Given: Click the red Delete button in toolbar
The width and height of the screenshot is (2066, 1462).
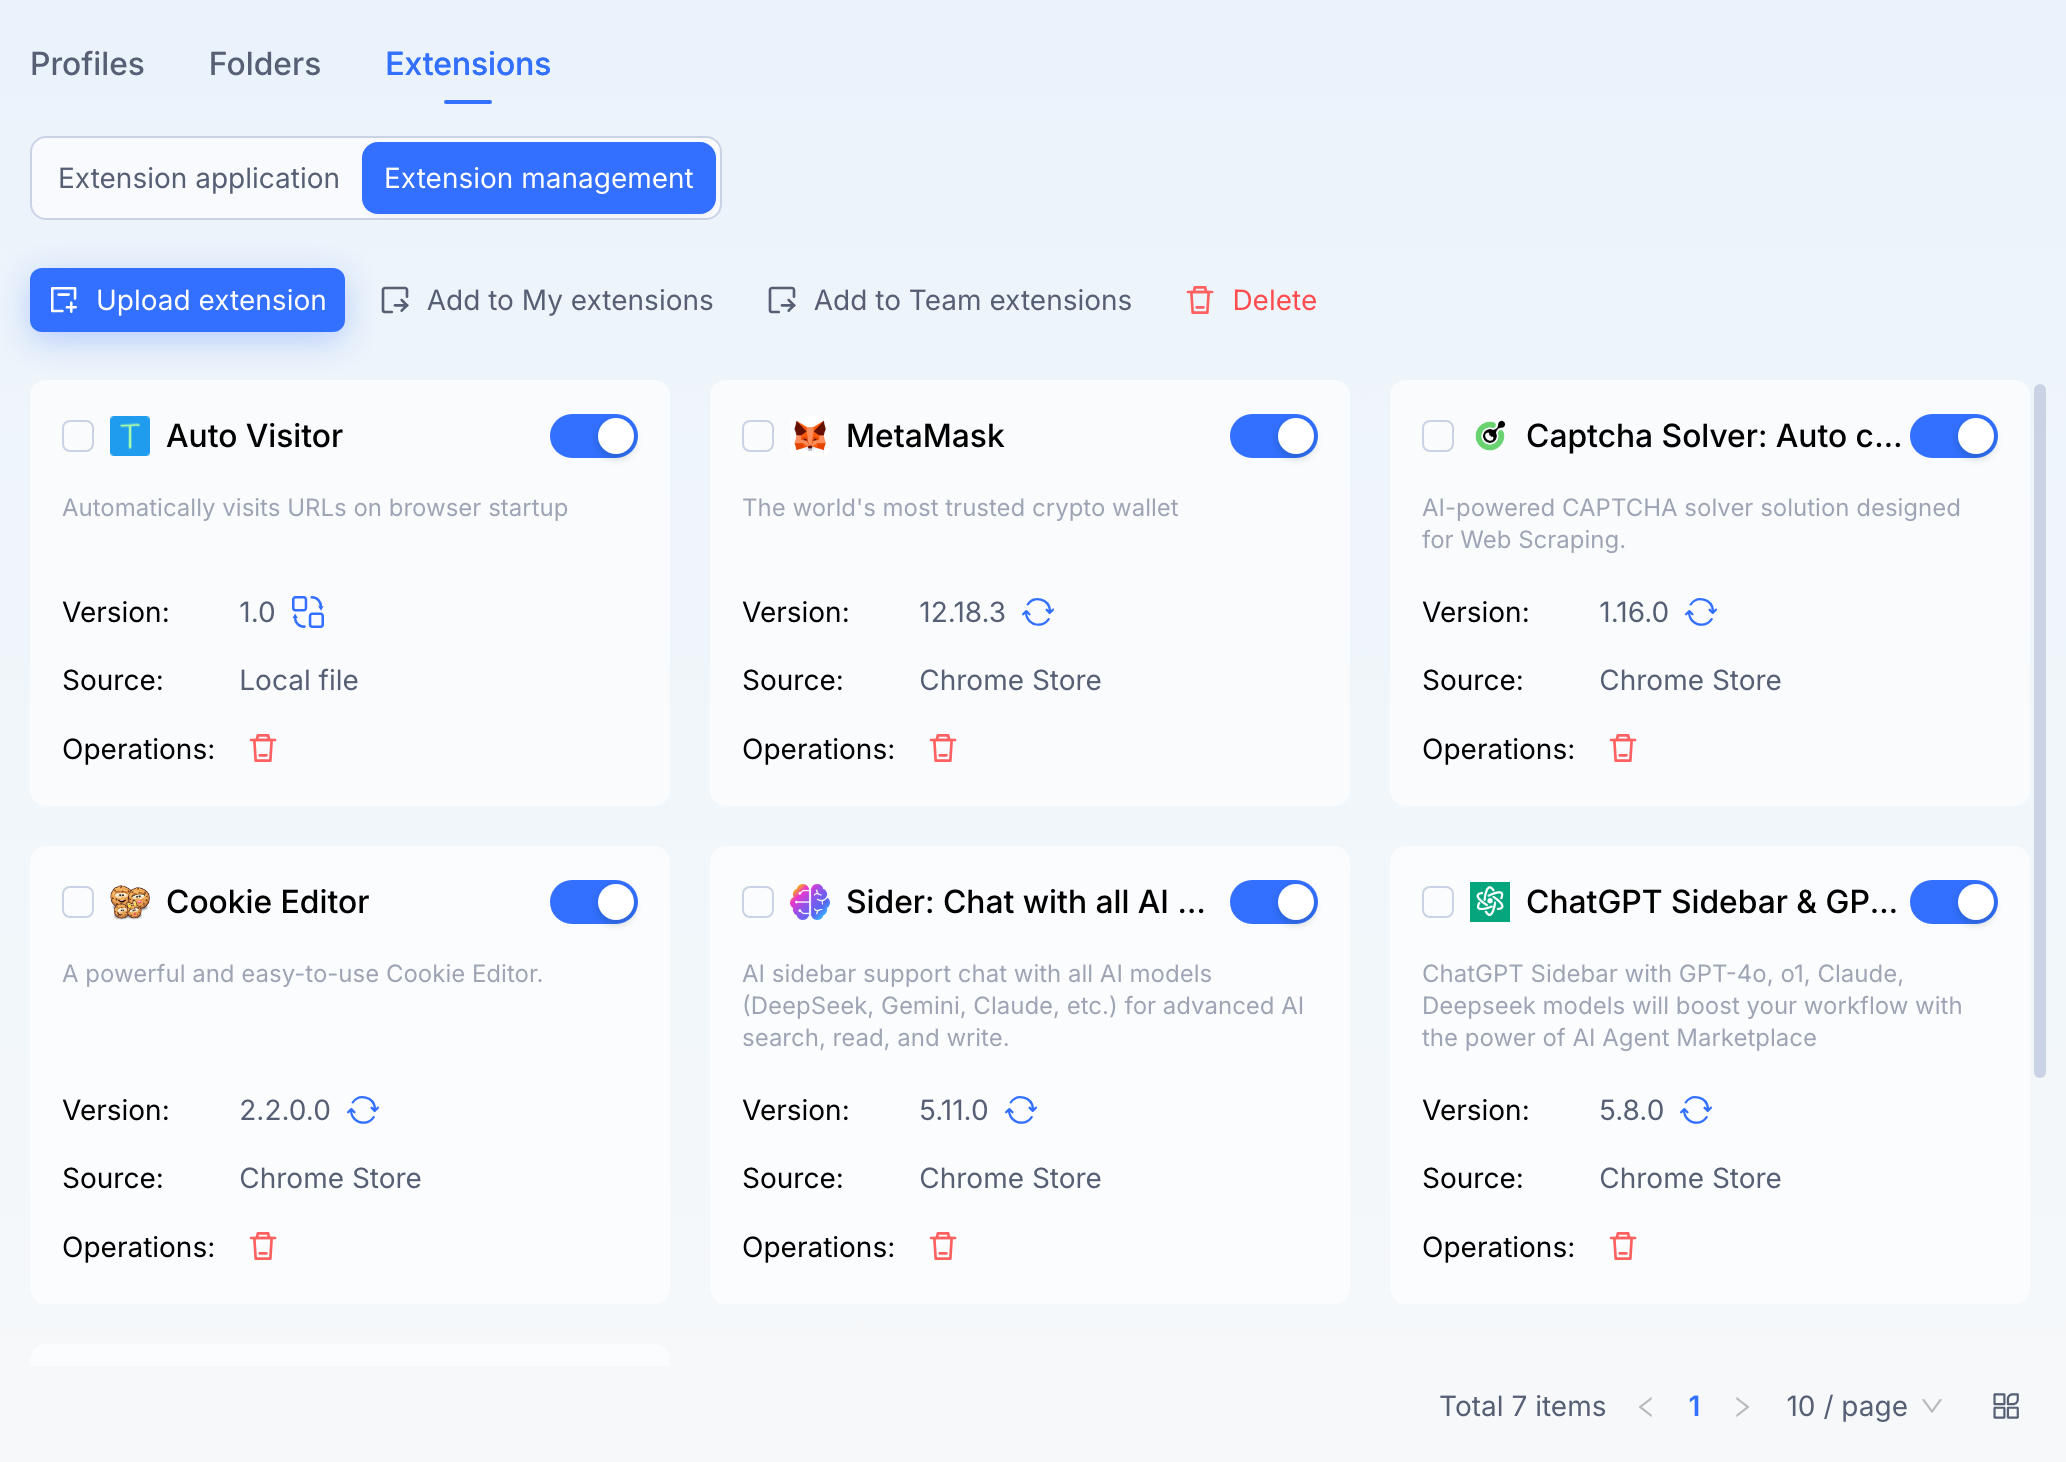Looking at the screenshot, I should pos(1251,300).
